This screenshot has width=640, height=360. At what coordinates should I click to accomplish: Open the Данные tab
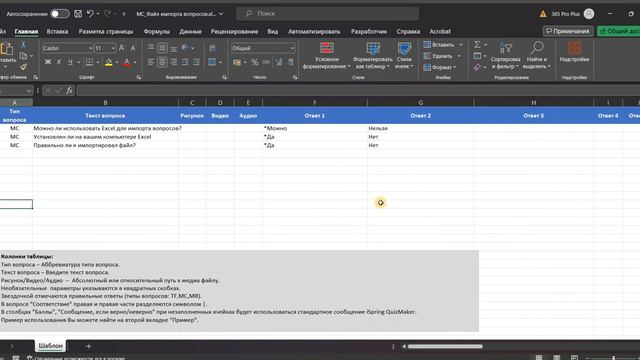pos(190,31)
